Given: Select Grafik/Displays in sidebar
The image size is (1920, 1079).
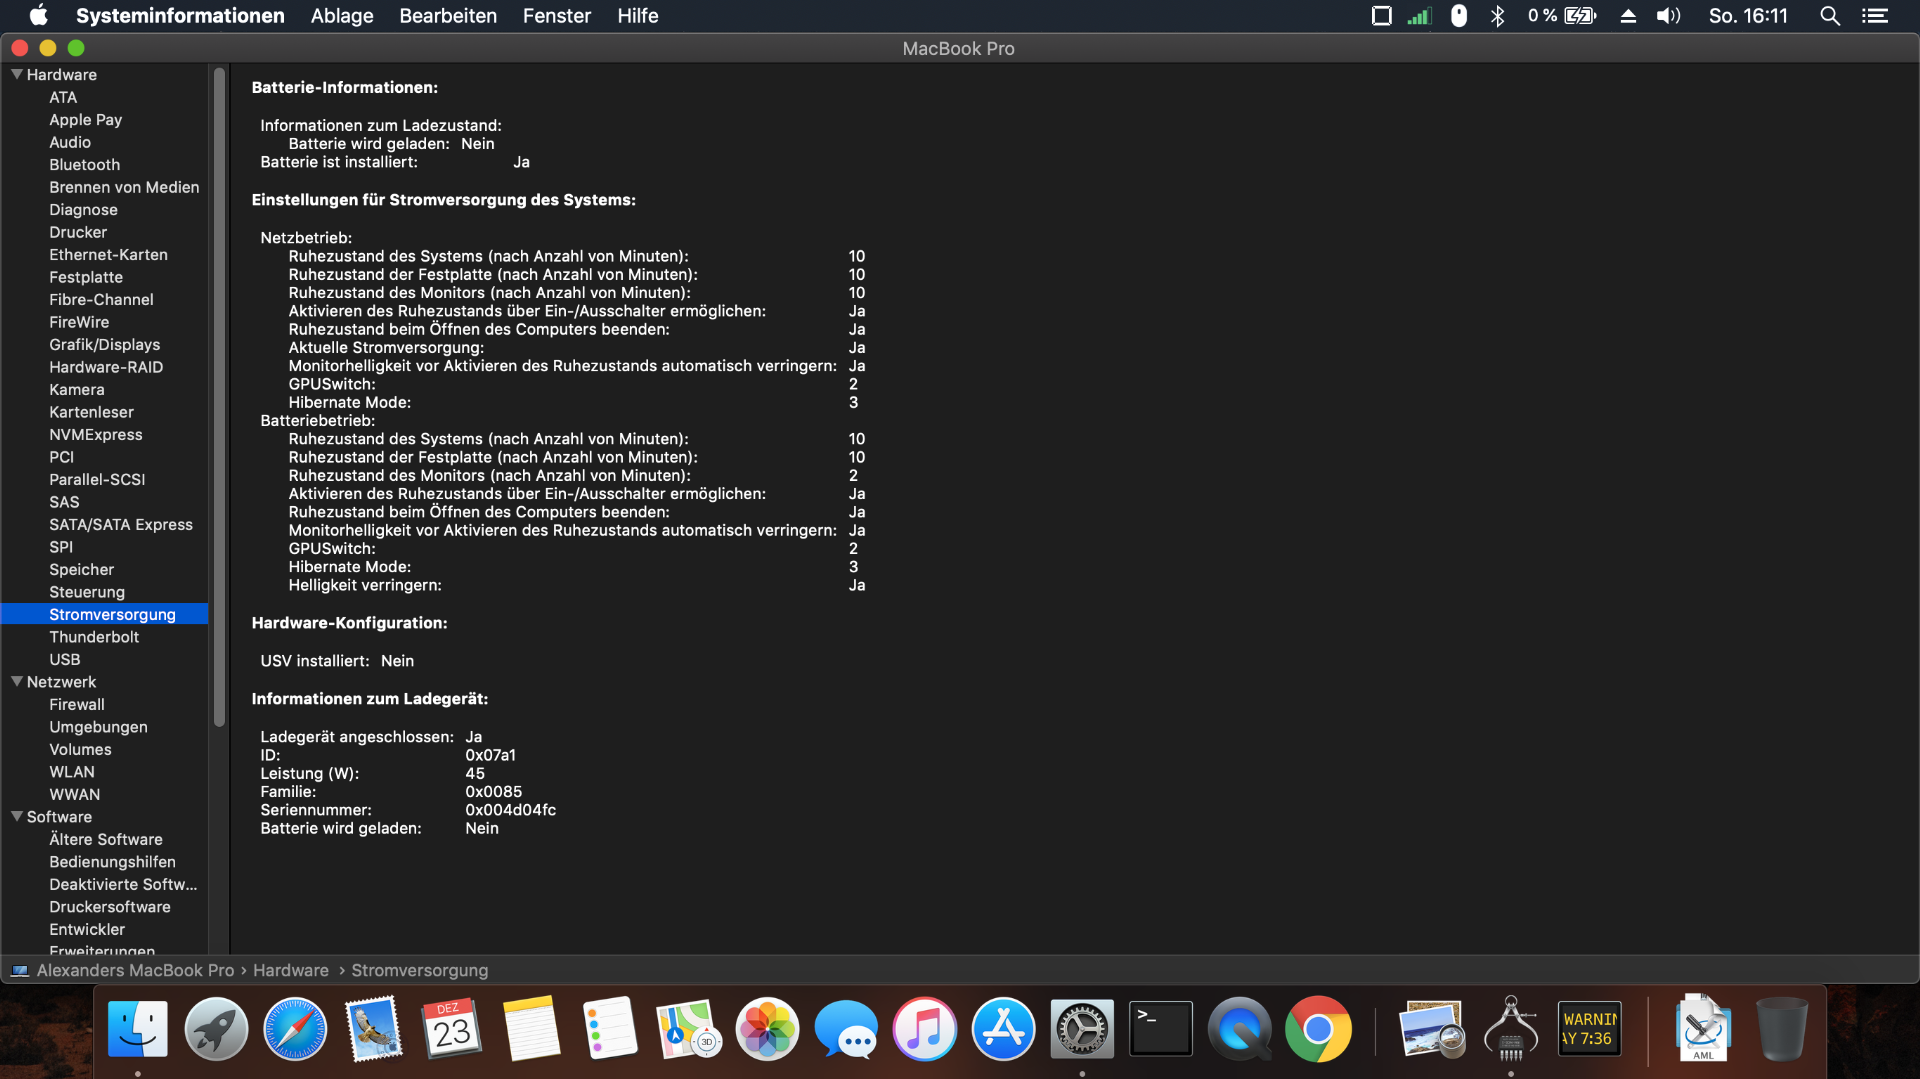Looking at the screenshot, I should (x=104, y=344).
